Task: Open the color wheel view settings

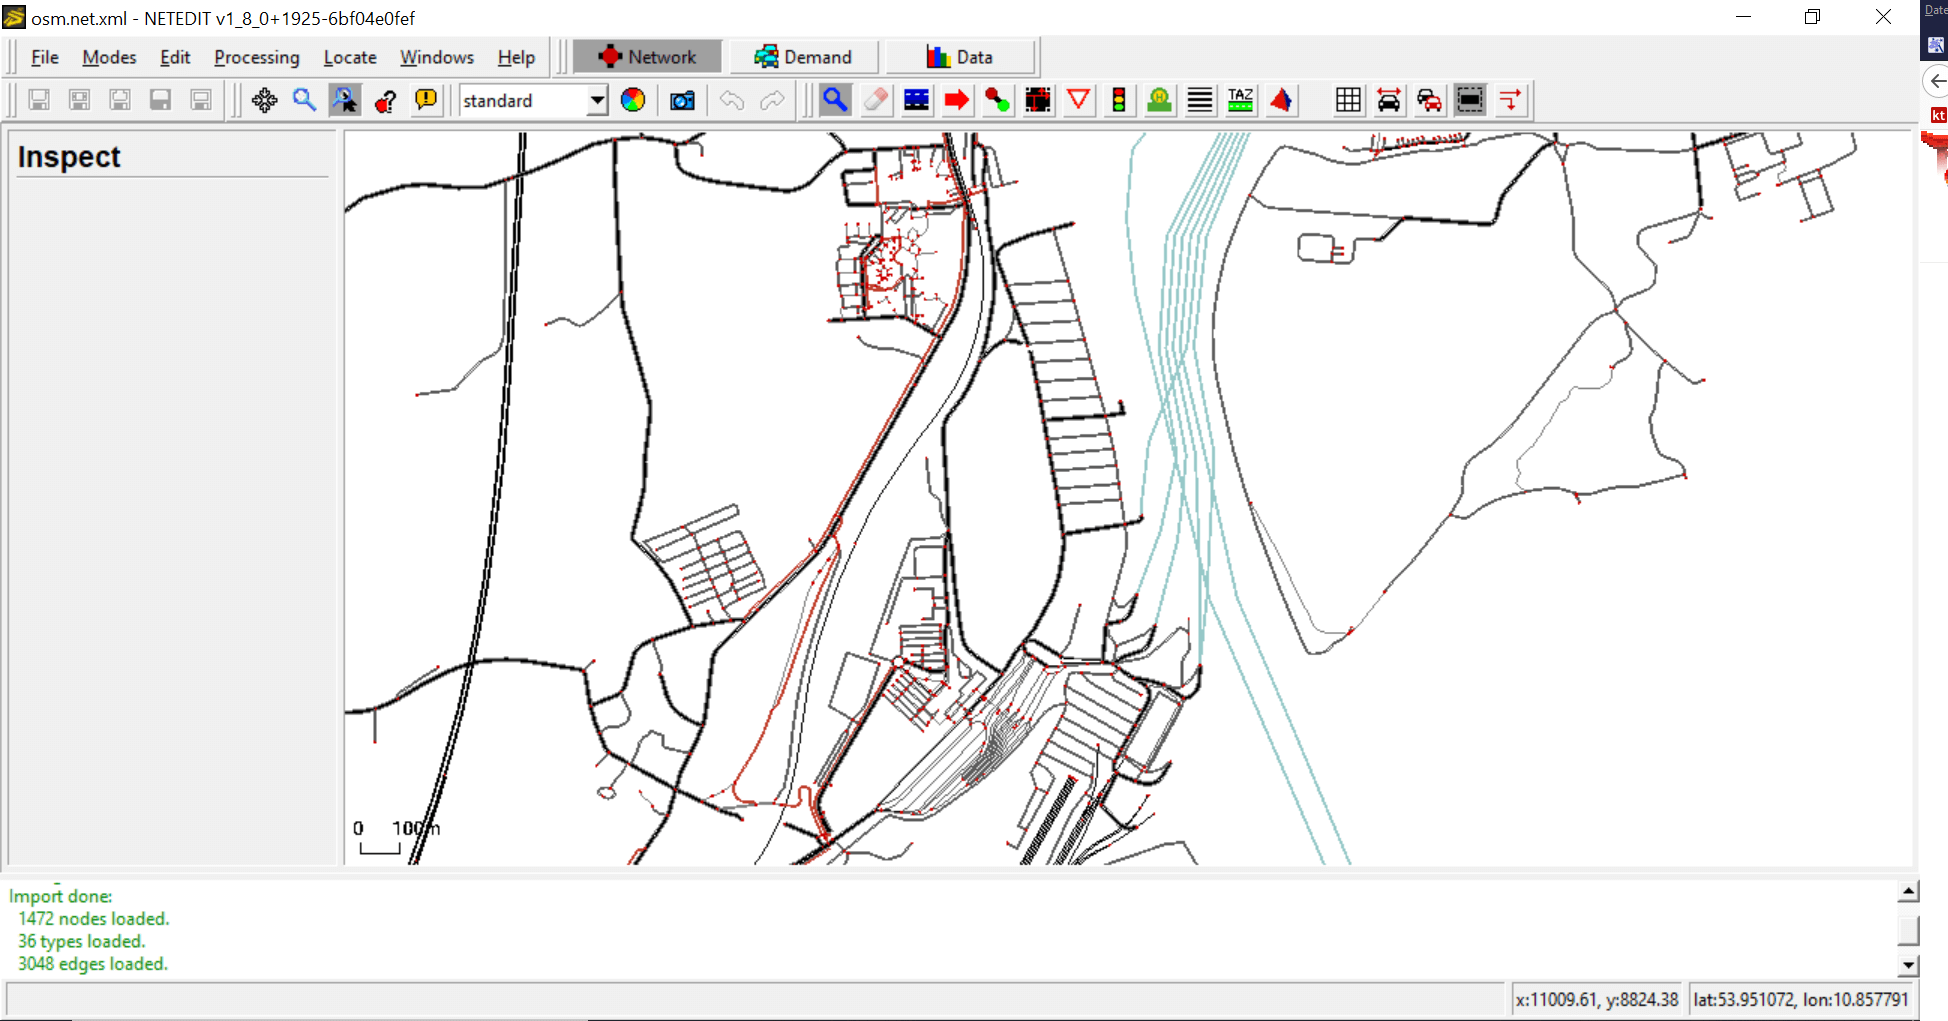Action: tap(633, 100)
